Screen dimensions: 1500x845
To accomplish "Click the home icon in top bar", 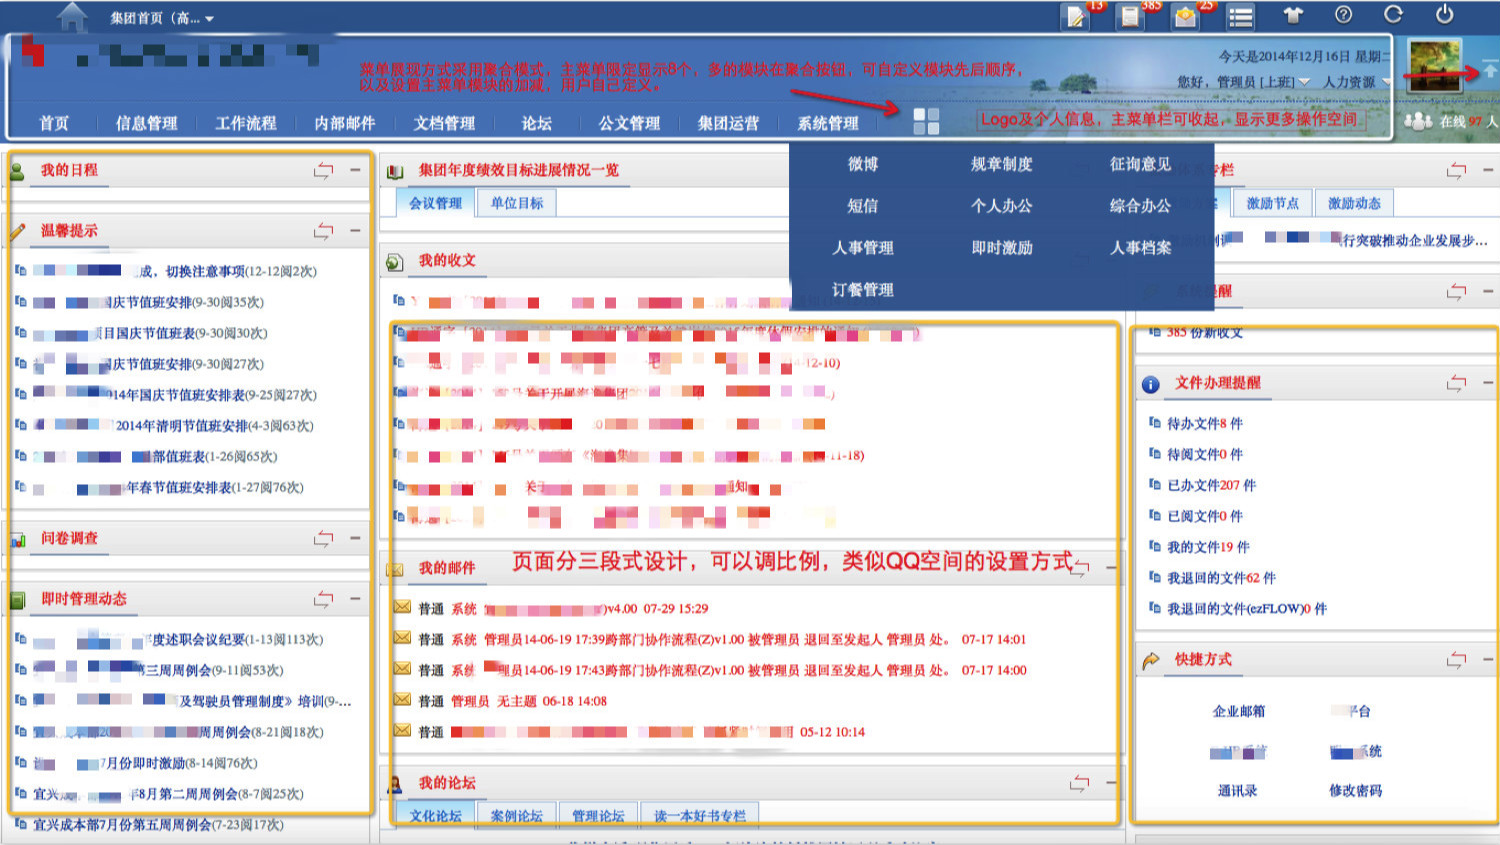I will (x=72, y=17).
